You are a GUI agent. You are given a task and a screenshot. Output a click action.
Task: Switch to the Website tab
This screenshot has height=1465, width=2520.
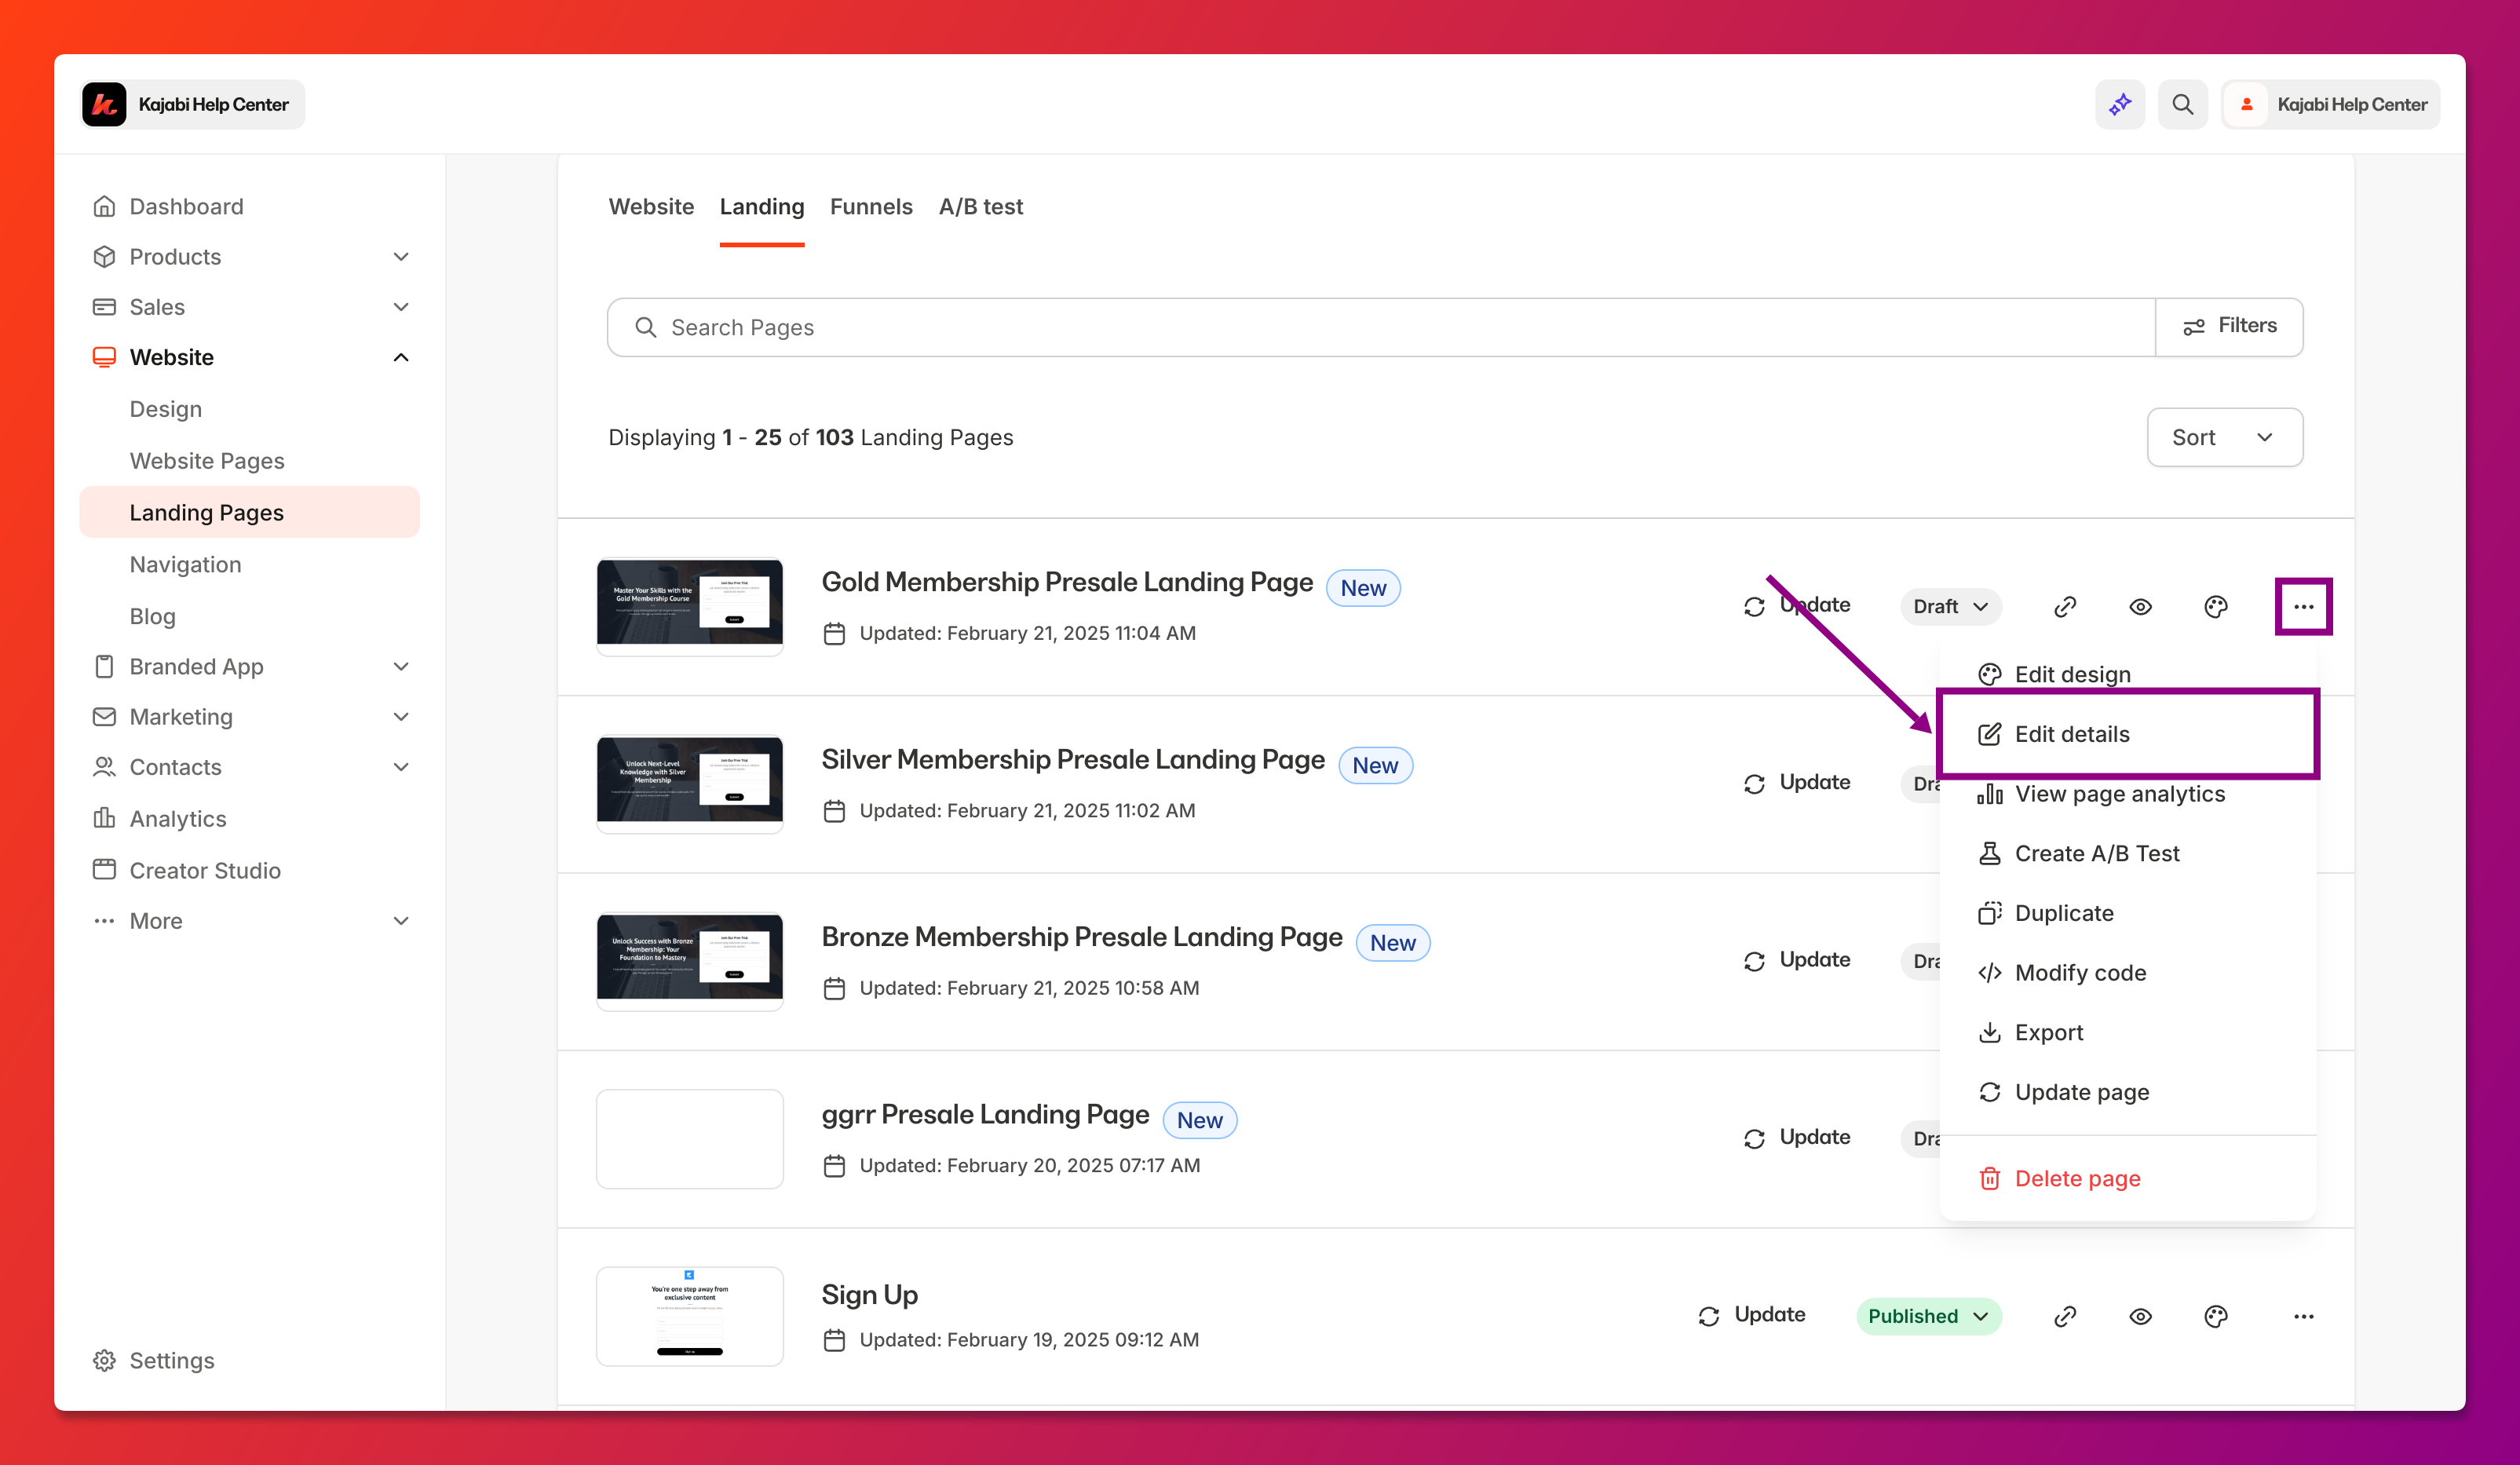[651, 206]
